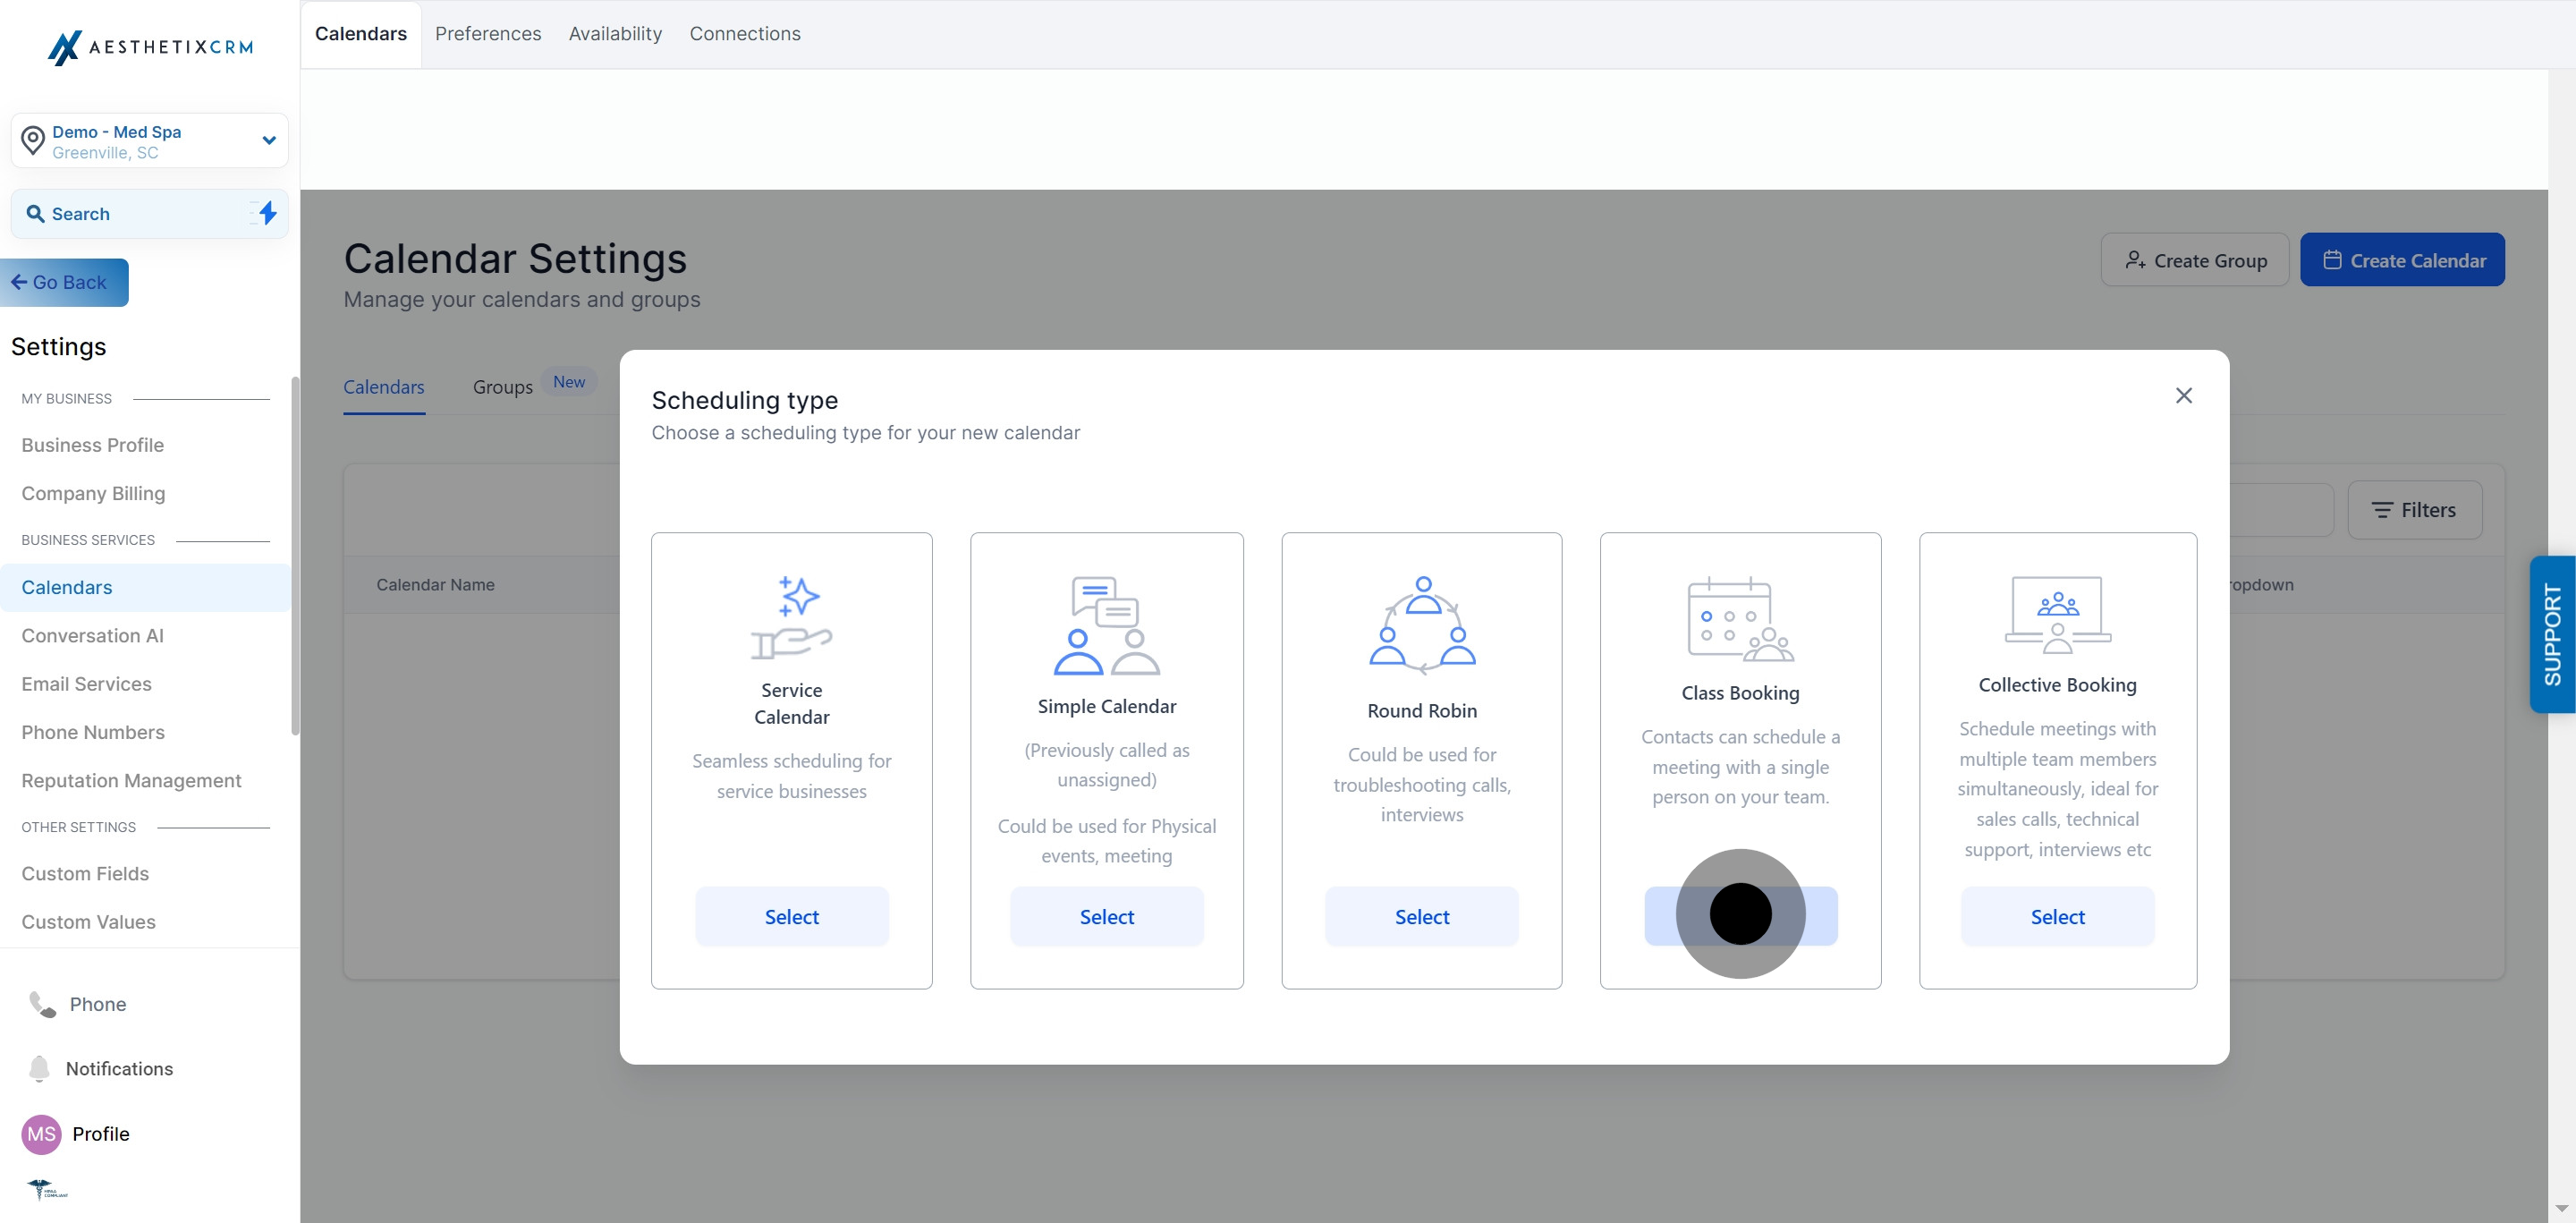Click the Simple Calendar chat people icon

pyautogui.click(x=1106, y=625)
